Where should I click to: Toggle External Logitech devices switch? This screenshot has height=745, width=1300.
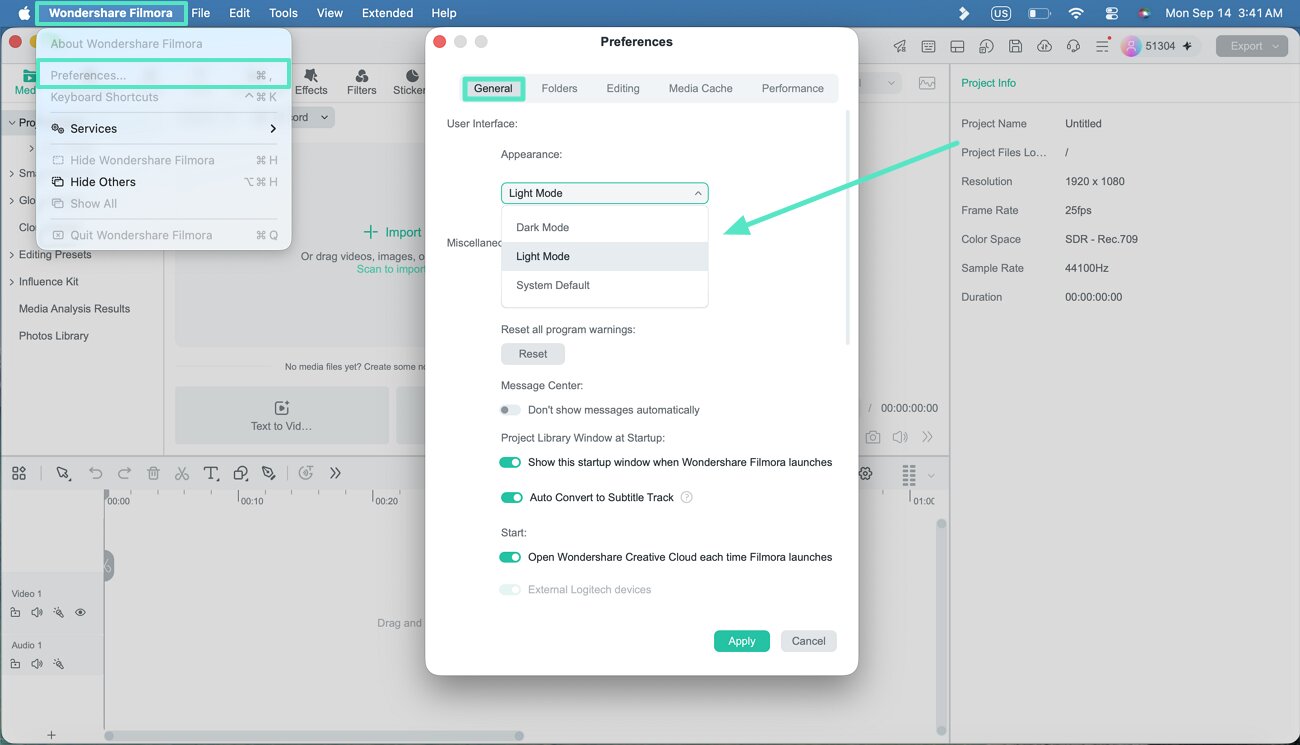pyautogui.click(x=510, y=590)
